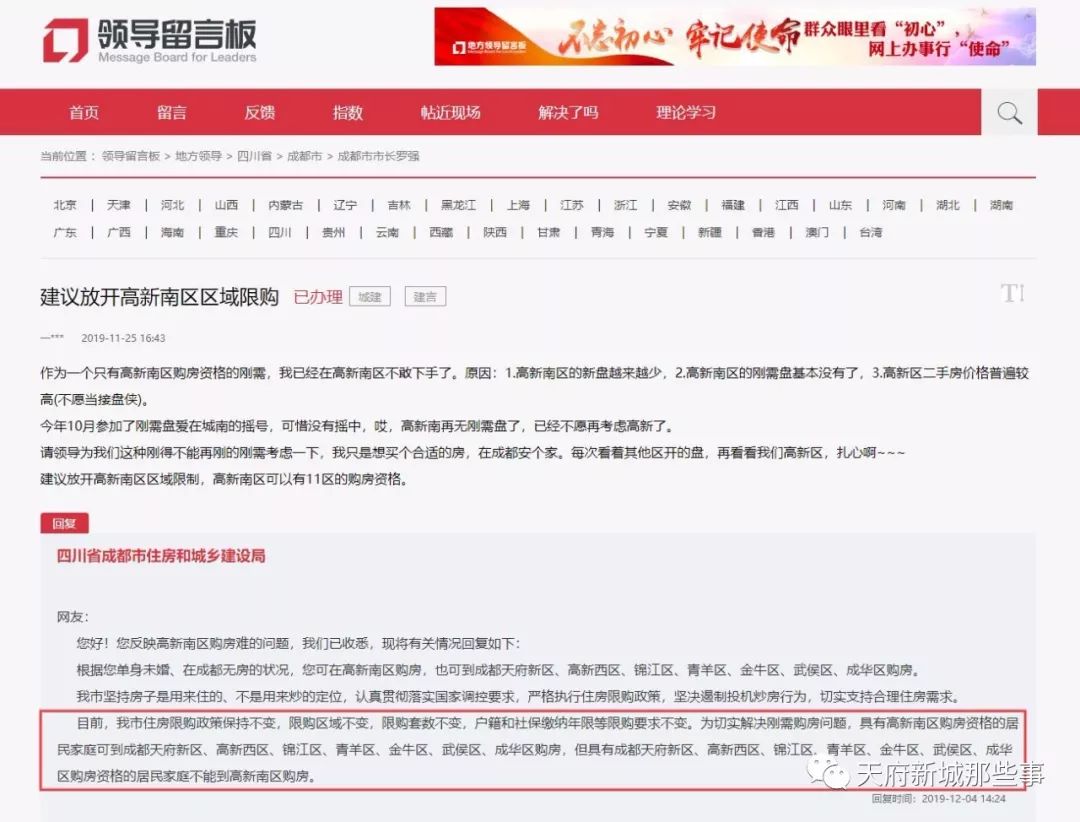Click the 建言 type tag

click(425, 297)
